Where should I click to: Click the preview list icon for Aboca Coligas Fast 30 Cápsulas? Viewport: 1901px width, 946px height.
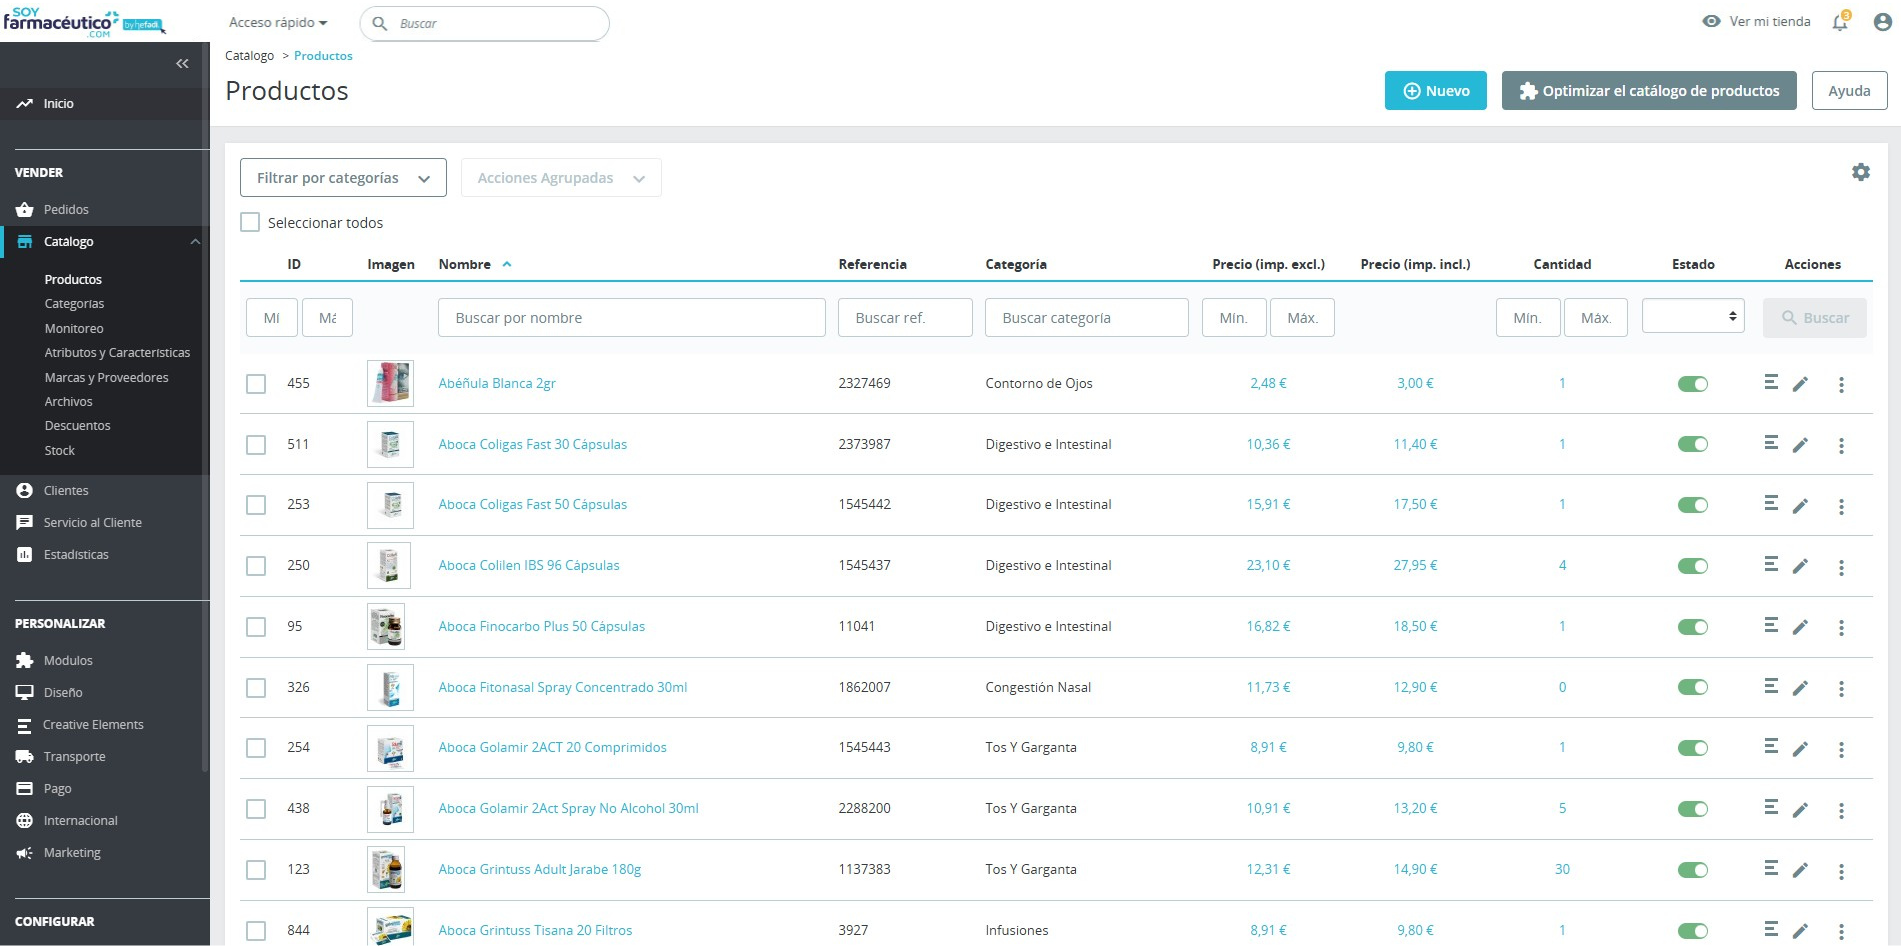1771,442
